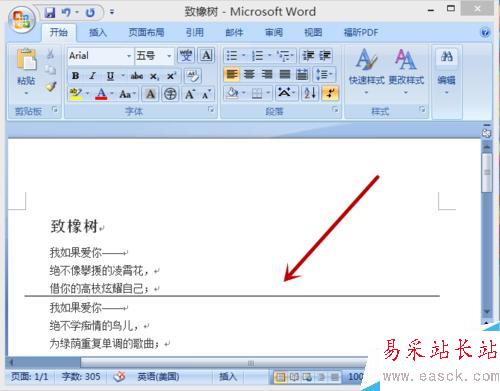This screenshot has width=500, height=391.
Task: Click the enclosed character 字 icon
Action: point(170,94)
